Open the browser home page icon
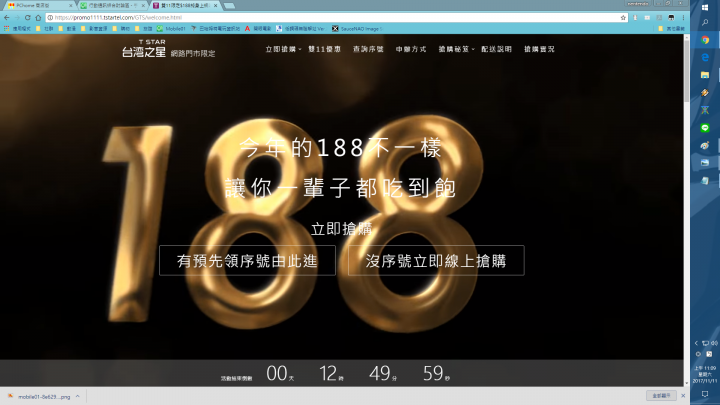 [38, 17]
